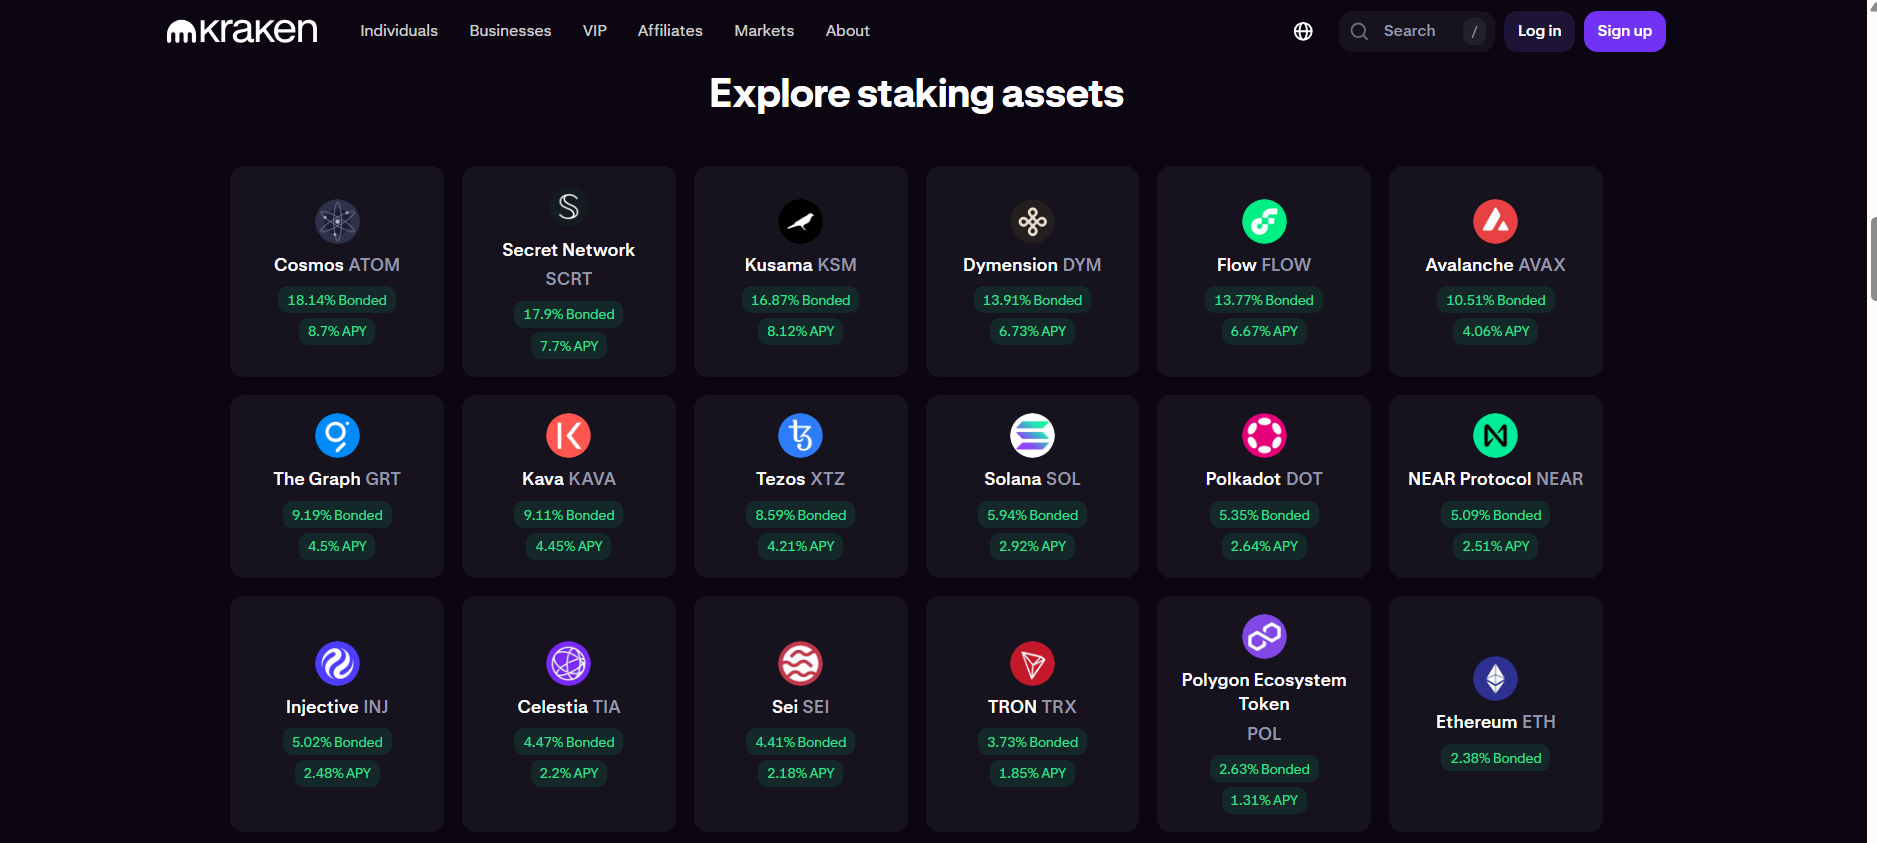
Task: Click the 2.51% APY badge
Action: [1496, 546]
